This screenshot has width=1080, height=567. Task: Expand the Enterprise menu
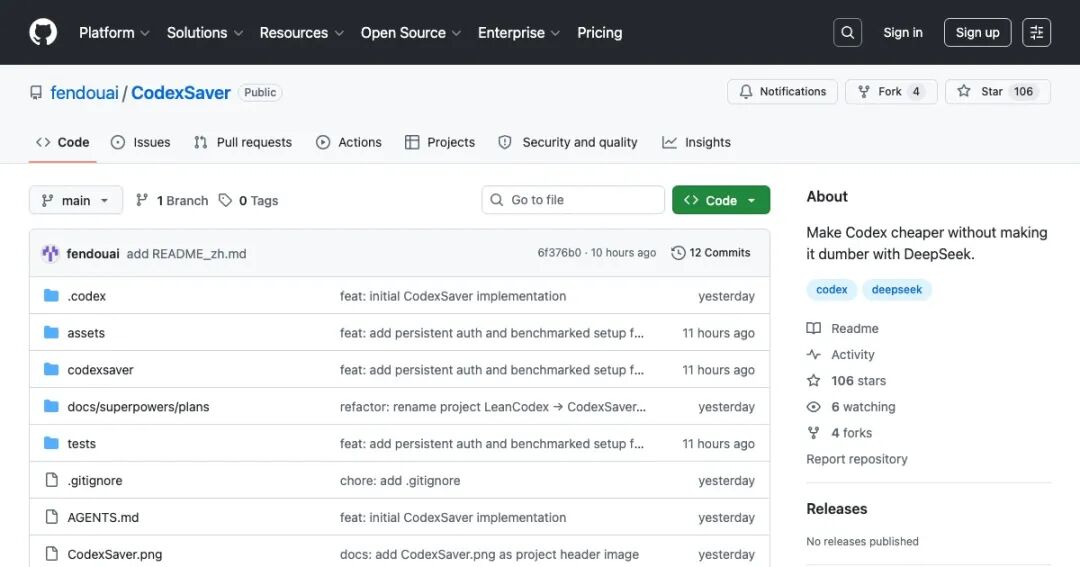tap(519, 32)
